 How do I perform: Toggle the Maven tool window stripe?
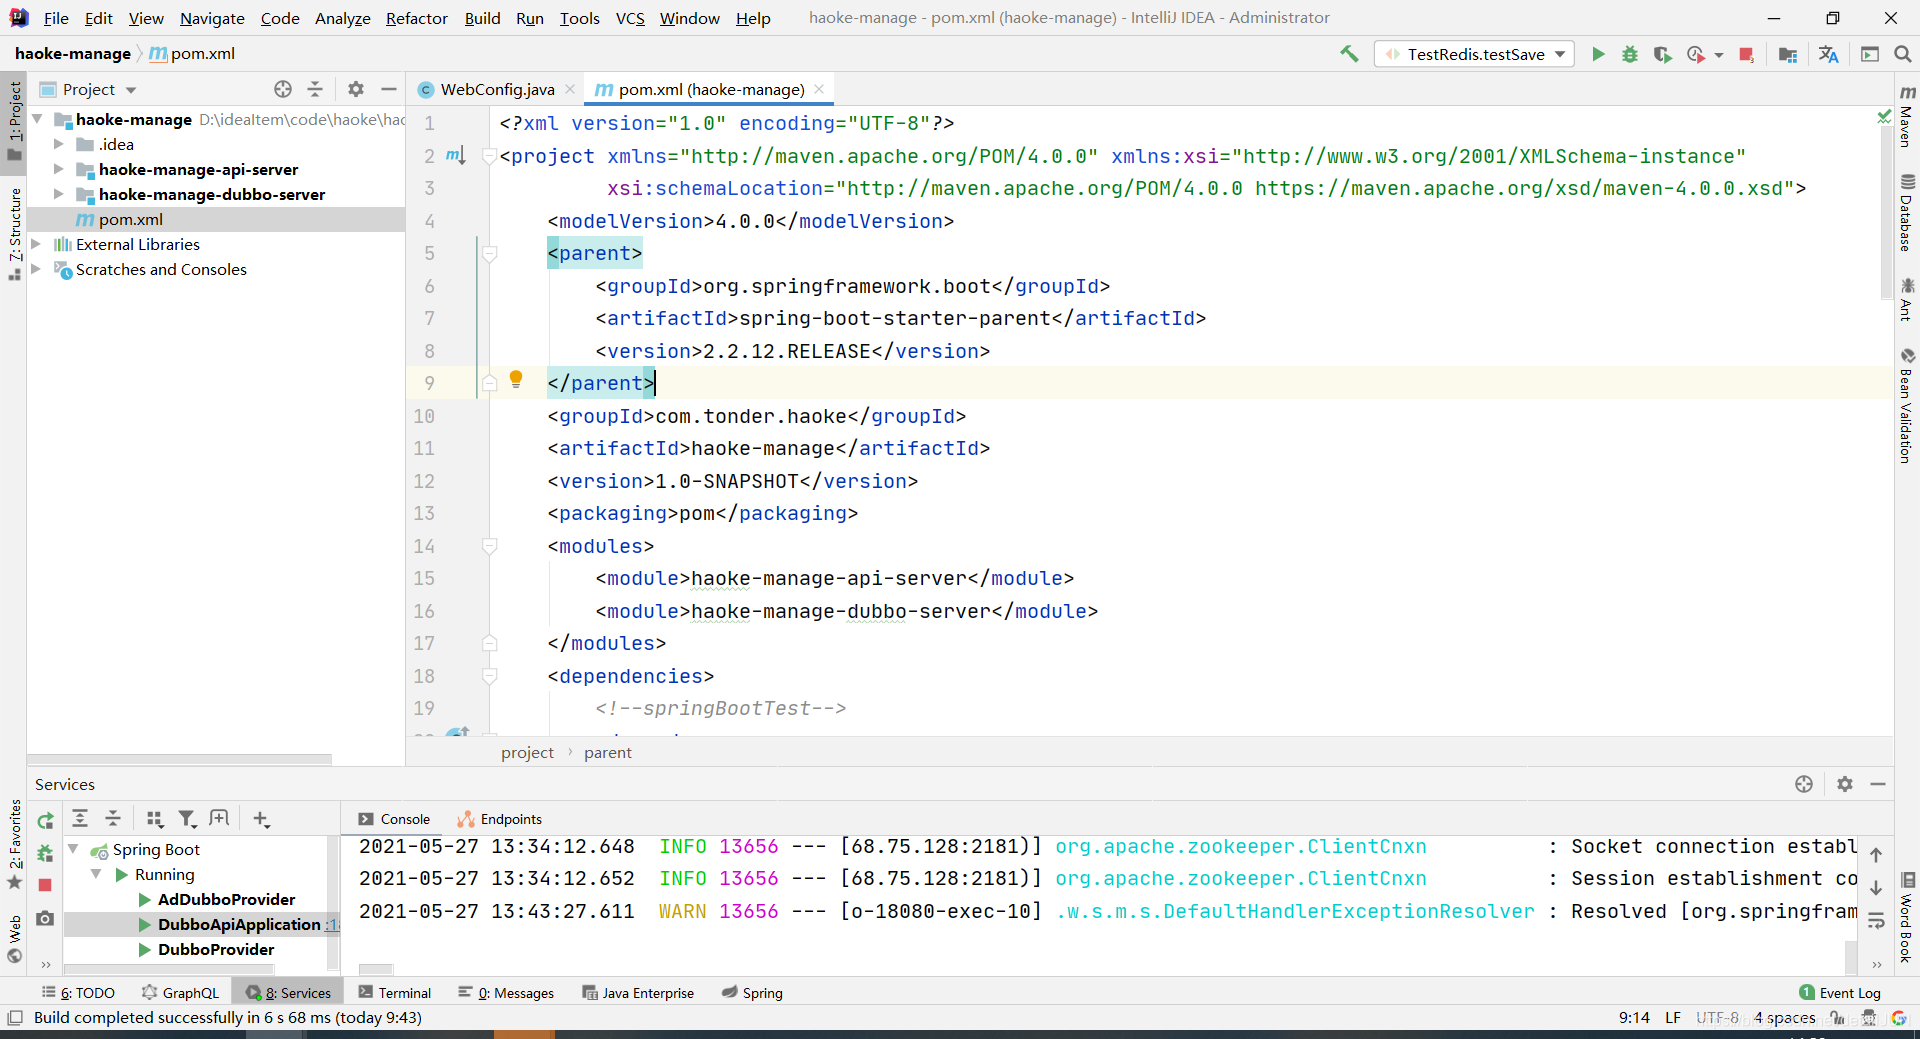(x=1907, y=117)
